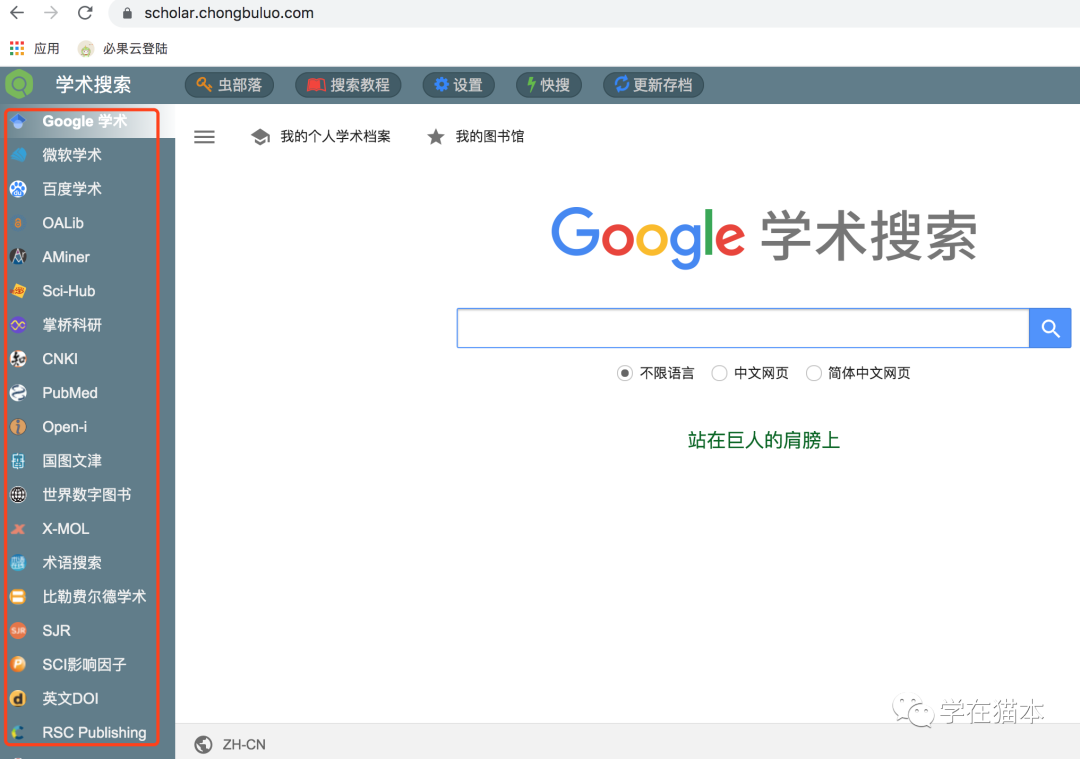Click the URL scholar.chongbuluo.com address bar
Viewport: 1080px width, 759px height.
point(229,13)
